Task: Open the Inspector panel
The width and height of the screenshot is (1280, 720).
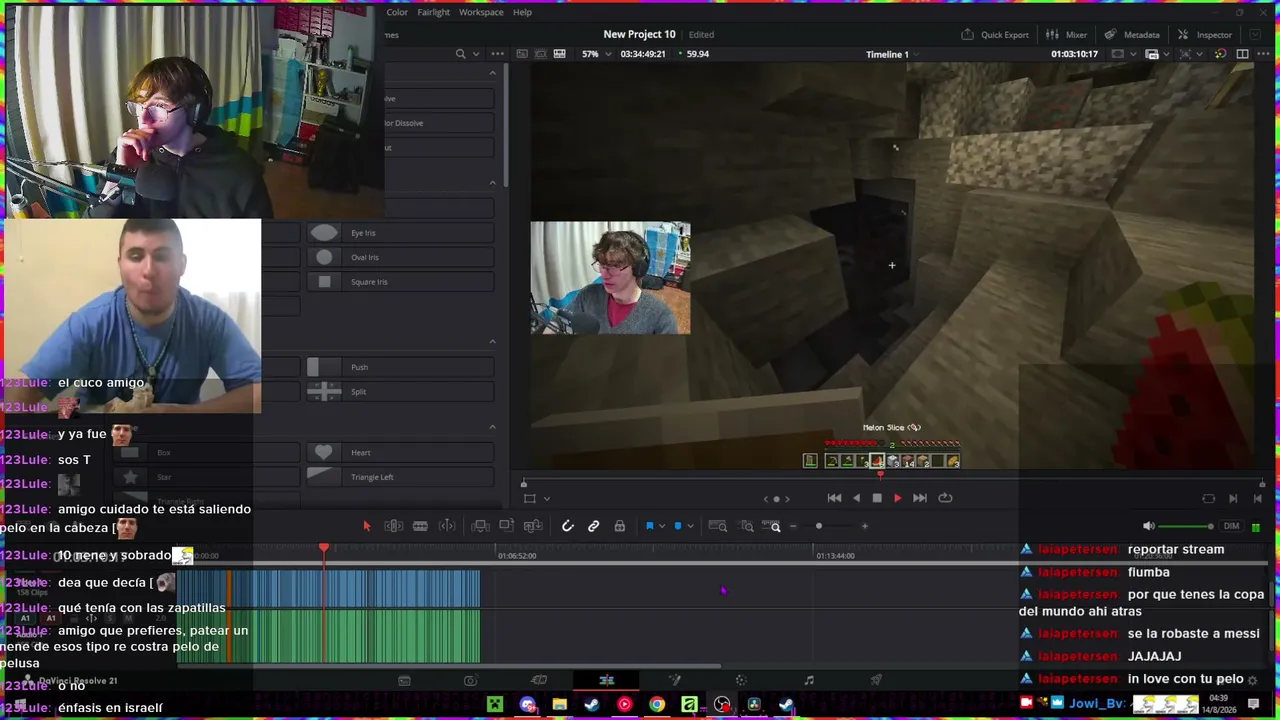Action: 1204,34
